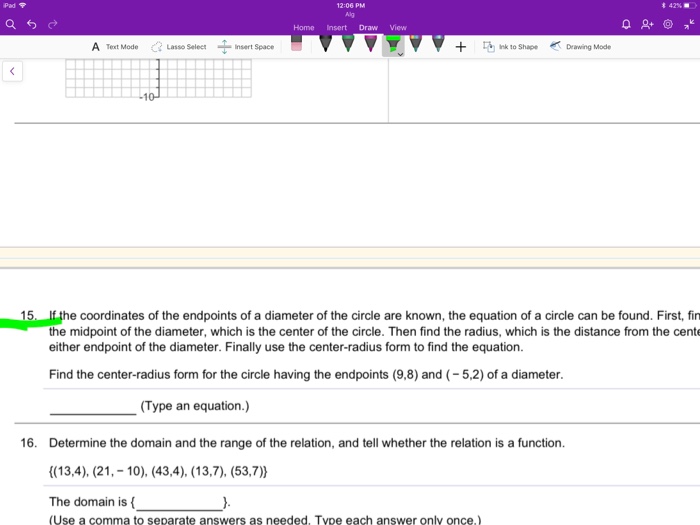Show page list with back chevron
The height and width of the screenshot is (525, 700).
12,71
